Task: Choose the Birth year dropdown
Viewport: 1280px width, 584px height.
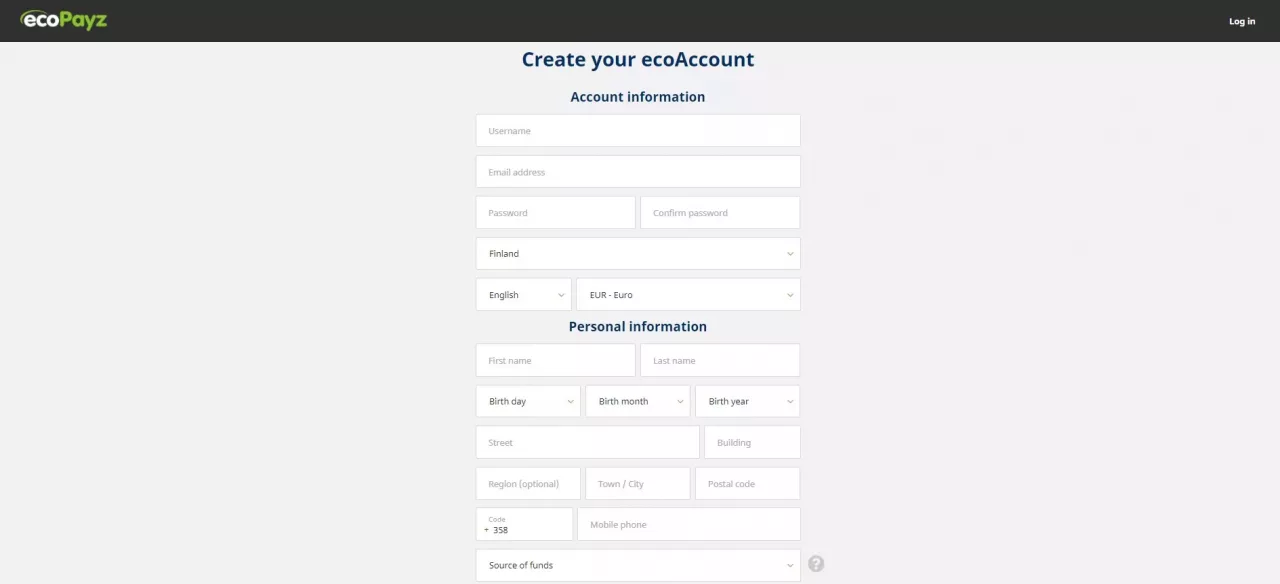Action: (748, 402)
